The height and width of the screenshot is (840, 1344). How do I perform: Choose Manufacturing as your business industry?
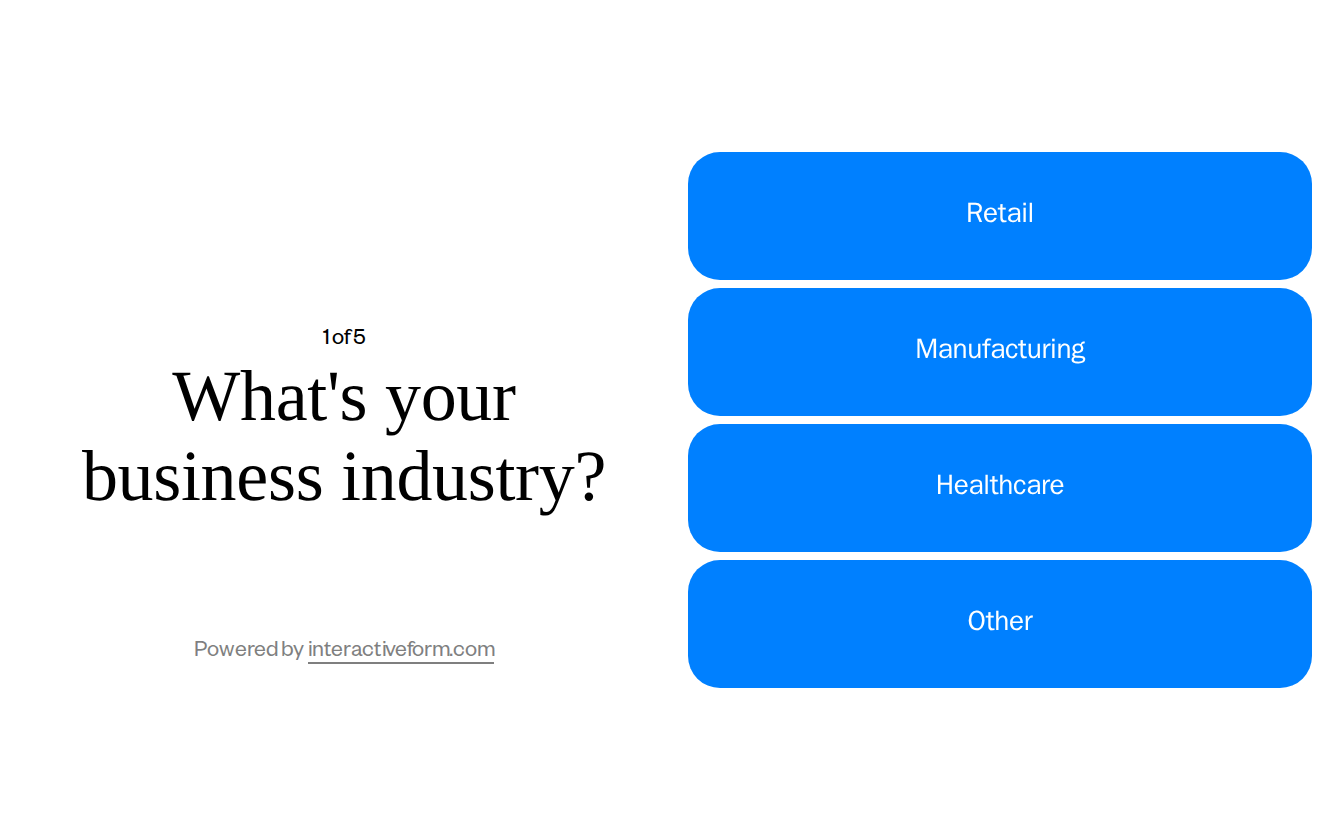(1000, 350)
